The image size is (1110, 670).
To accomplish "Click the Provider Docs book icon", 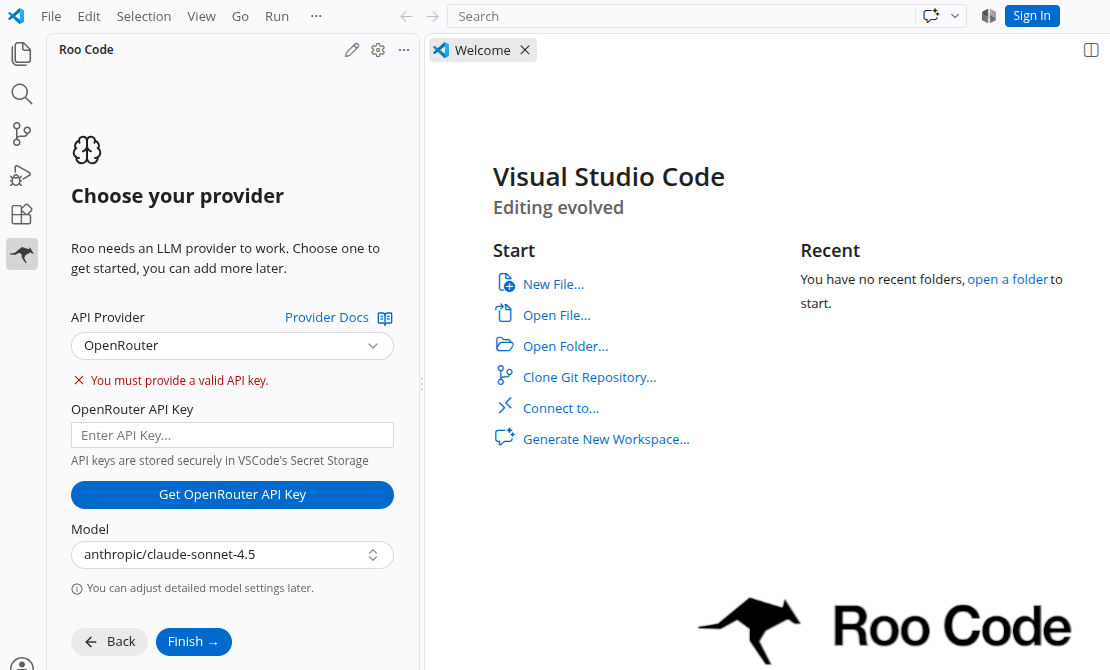I will tap(385, 318).
